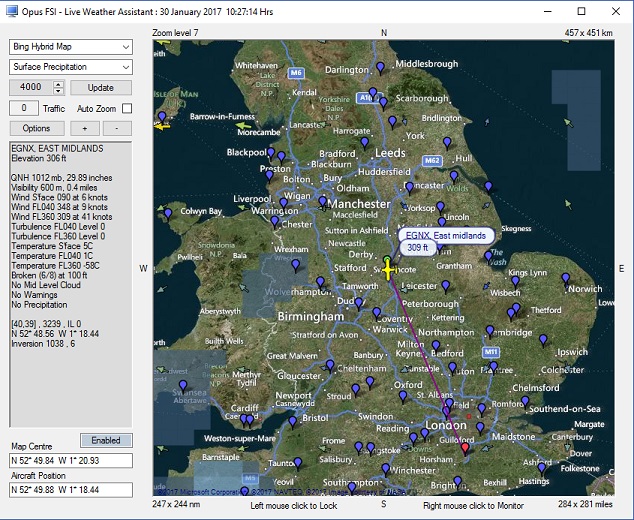The width and height of the screenshot is (634, 520).
Task: Increase the 4000 altitude with up arrow
Action: [x=58, y=84]
